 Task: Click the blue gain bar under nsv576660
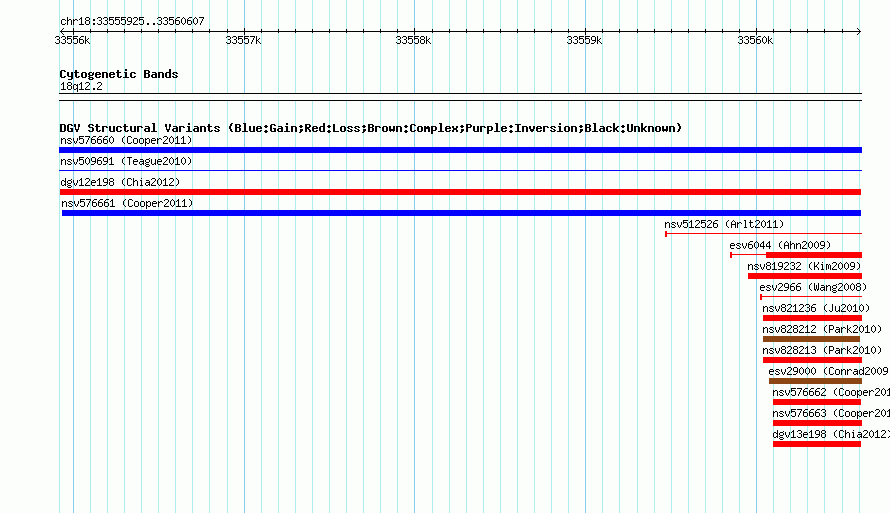[460, 150]
